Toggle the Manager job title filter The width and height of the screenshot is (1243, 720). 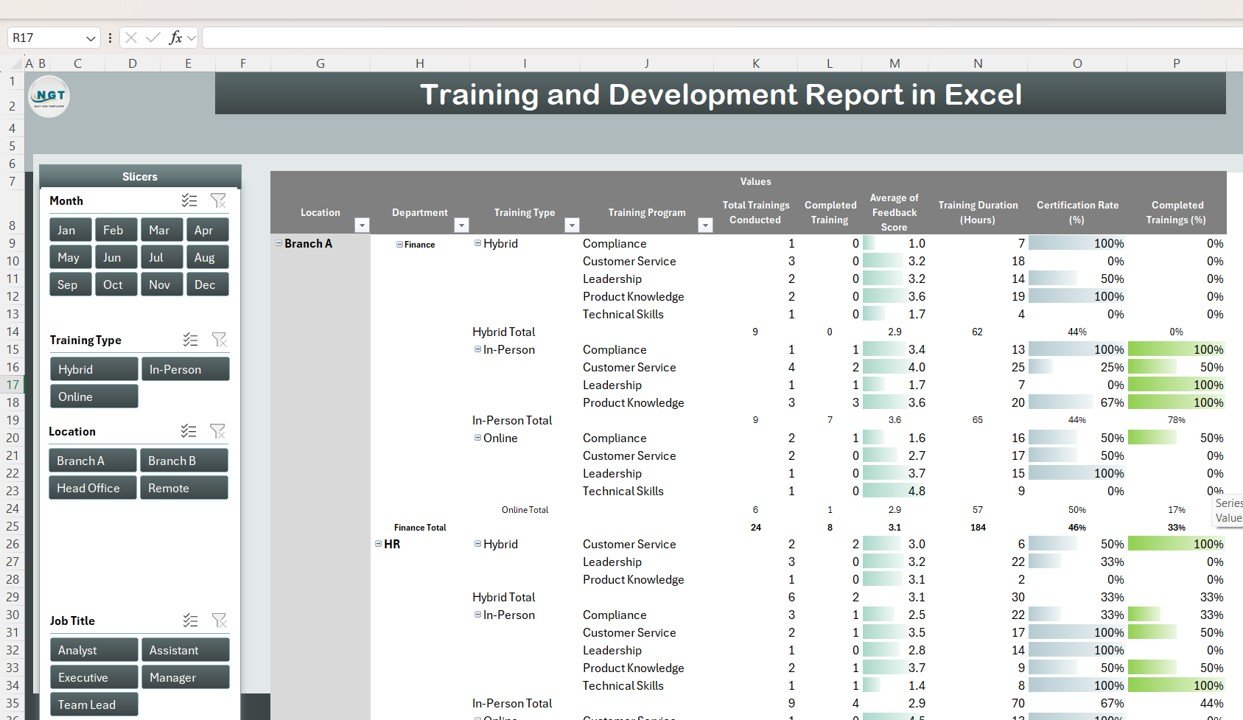pyautogui.click(x=185, y=677)
